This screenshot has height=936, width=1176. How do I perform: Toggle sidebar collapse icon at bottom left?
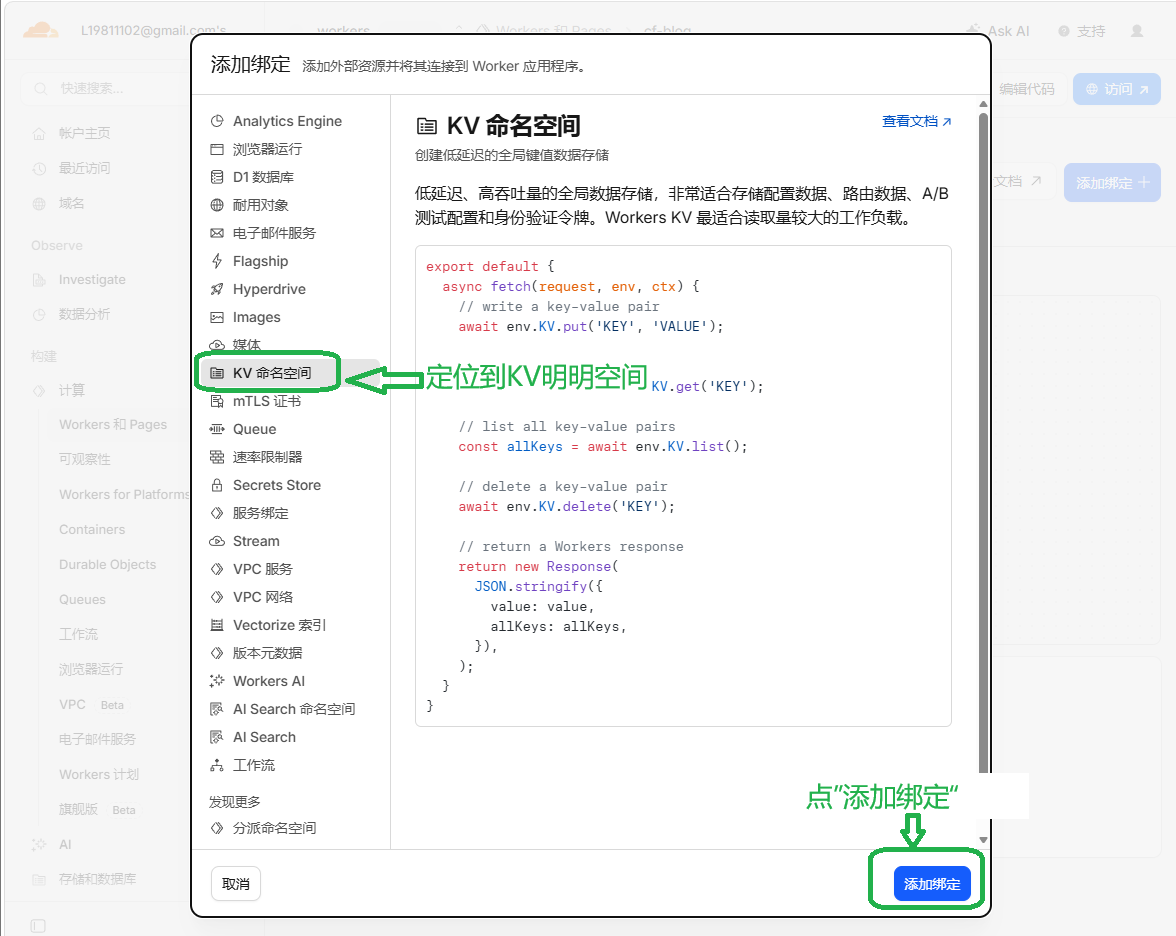point(38,926)
